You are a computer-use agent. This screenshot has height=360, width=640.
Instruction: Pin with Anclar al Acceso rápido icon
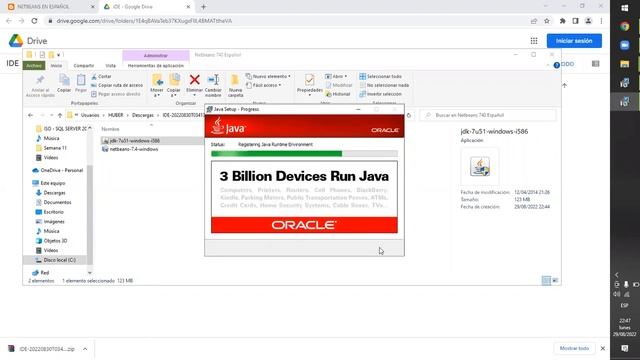point(40,80)
